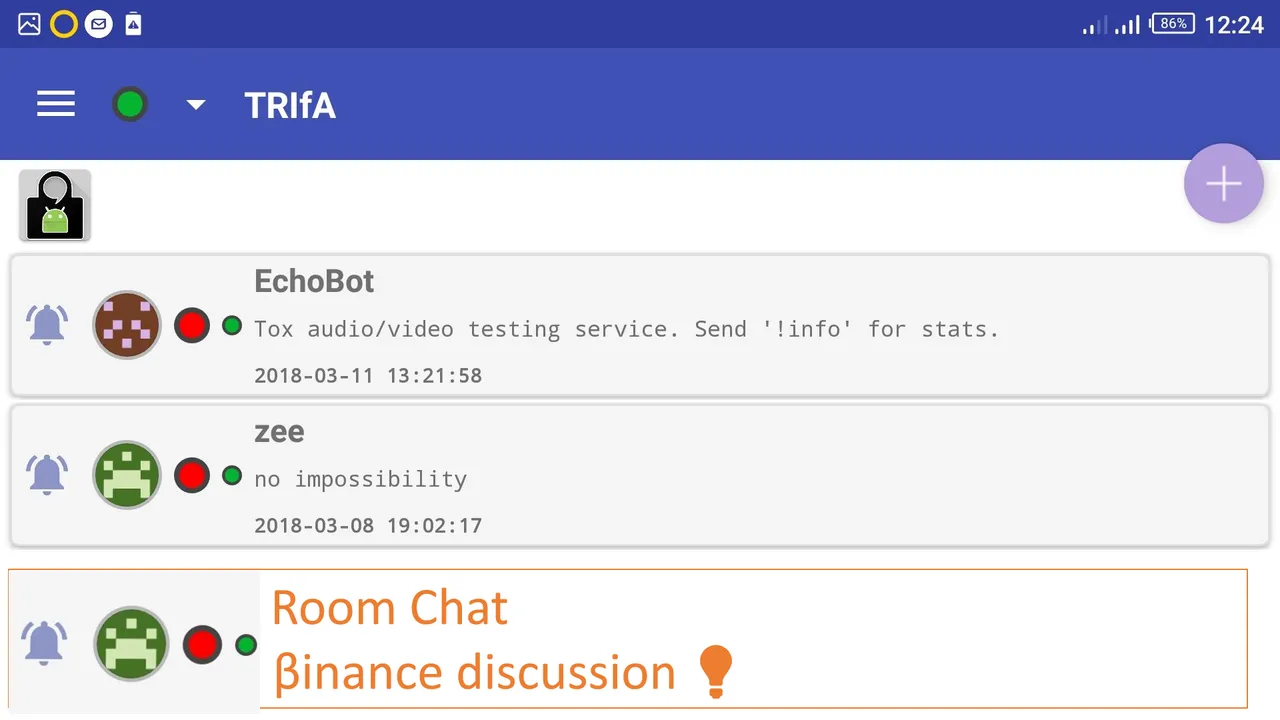Open own profile lock avatar icon
This screenshot has height=720, width=1280.
(55, 205)
